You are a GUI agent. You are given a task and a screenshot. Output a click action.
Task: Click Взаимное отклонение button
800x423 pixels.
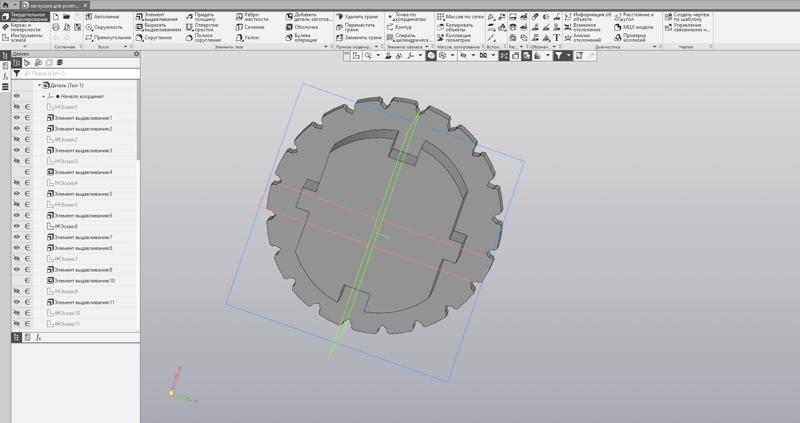point(583,27)
